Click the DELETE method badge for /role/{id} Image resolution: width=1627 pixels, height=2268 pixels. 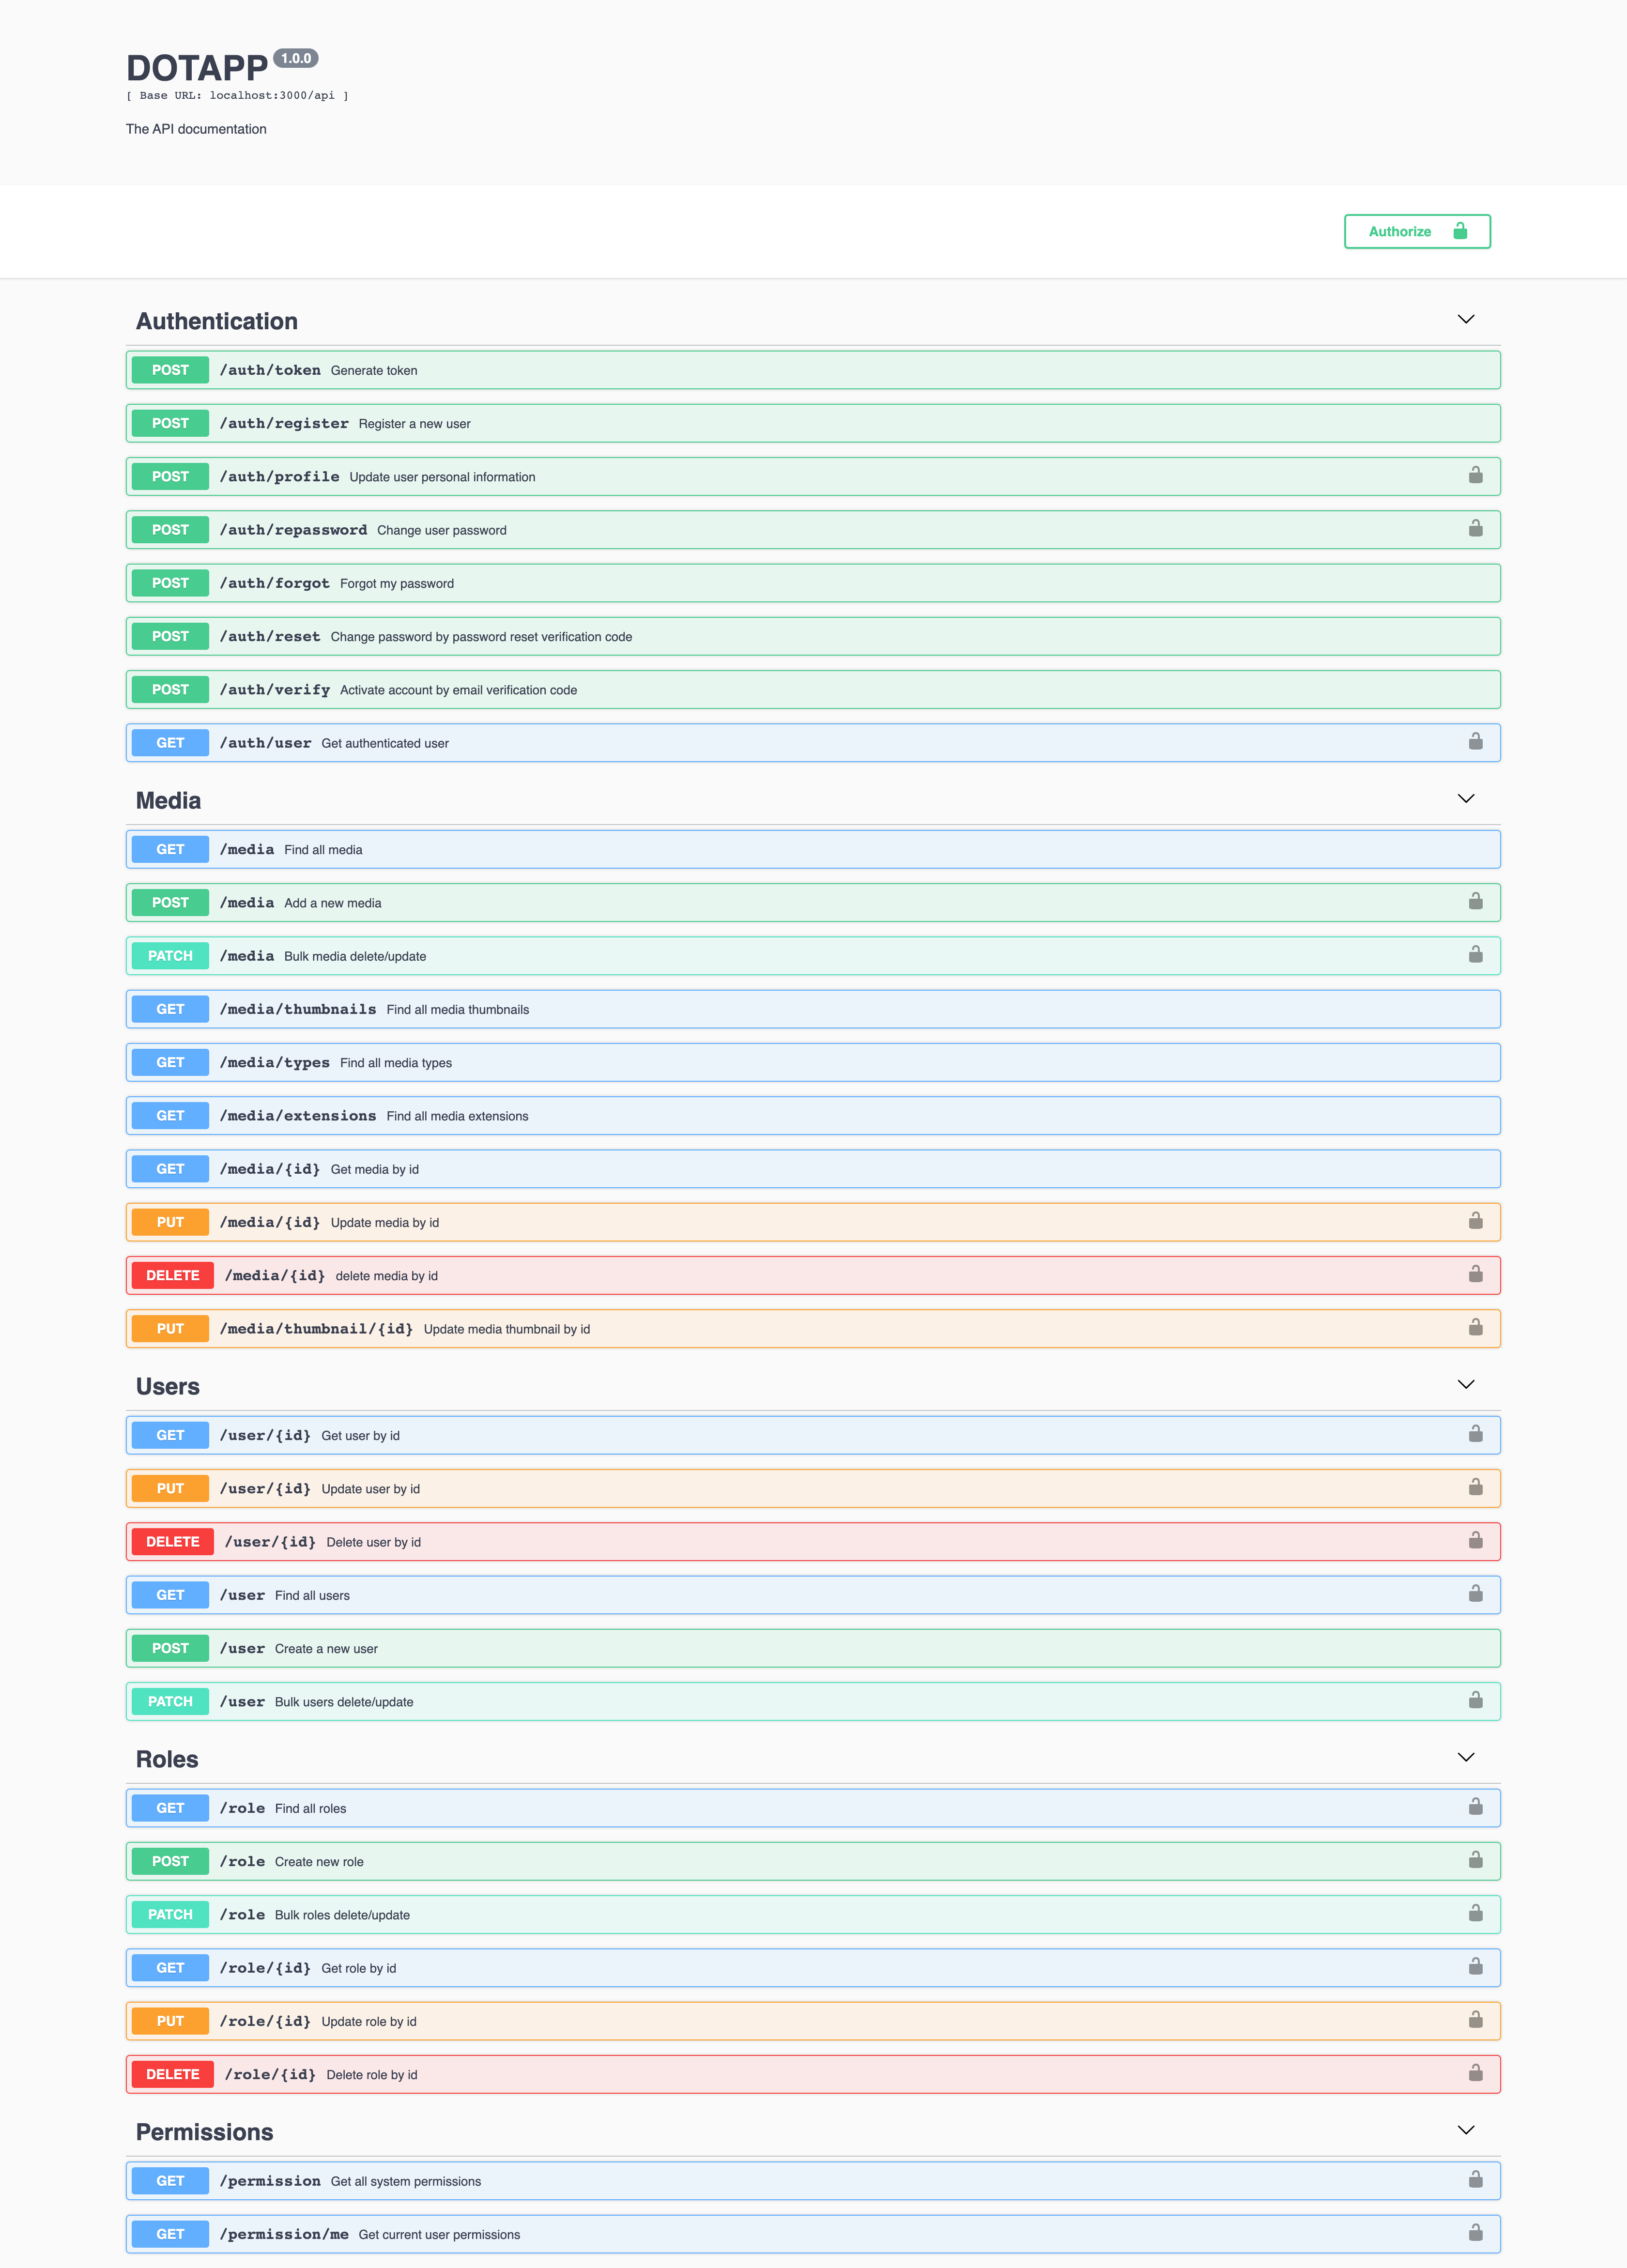click(x=172, y=2074)
